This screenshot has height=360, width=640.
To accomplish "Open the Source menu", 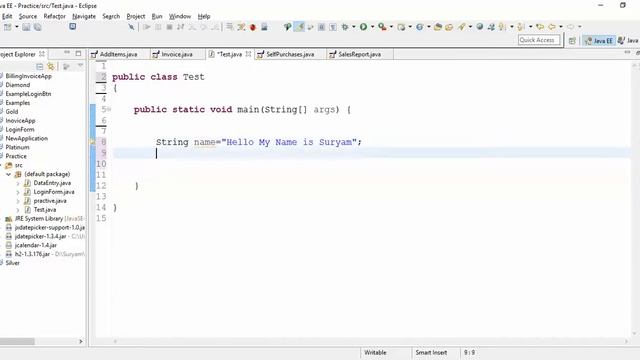I will pyautogui.click(x=28, y=16).
